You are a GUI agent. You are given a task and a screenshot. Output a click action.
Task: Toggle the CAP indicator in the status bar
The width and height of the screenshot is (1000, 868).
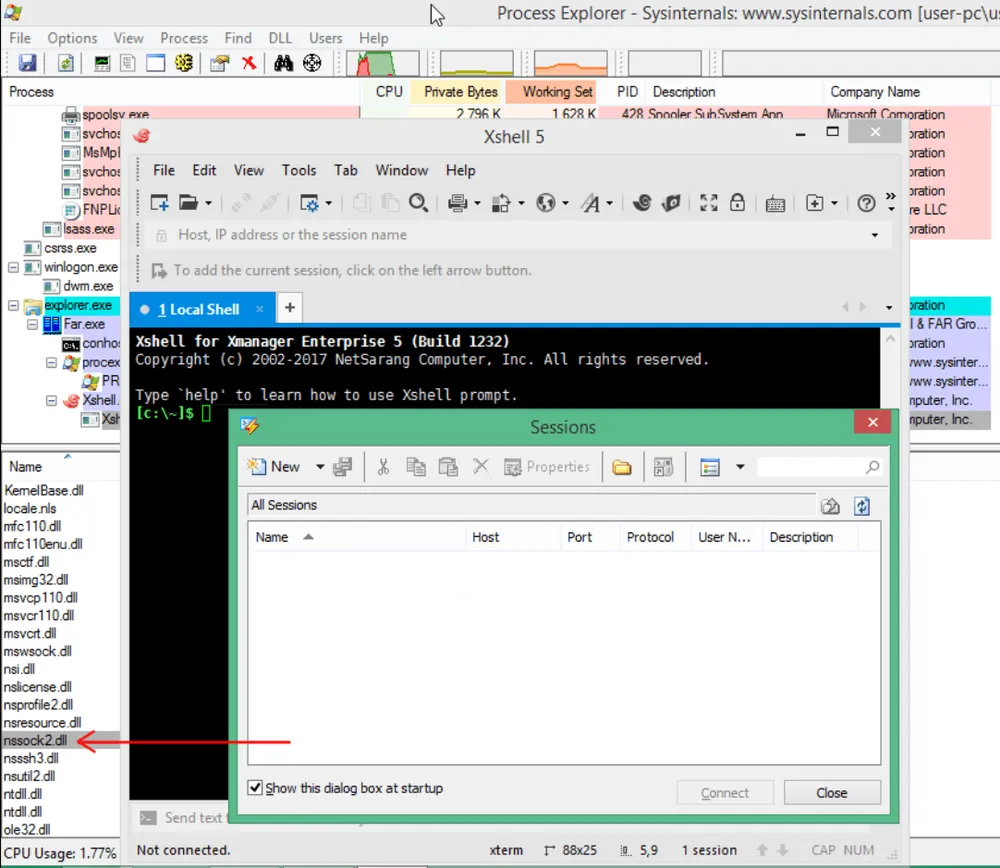click(x=822, y=849)
